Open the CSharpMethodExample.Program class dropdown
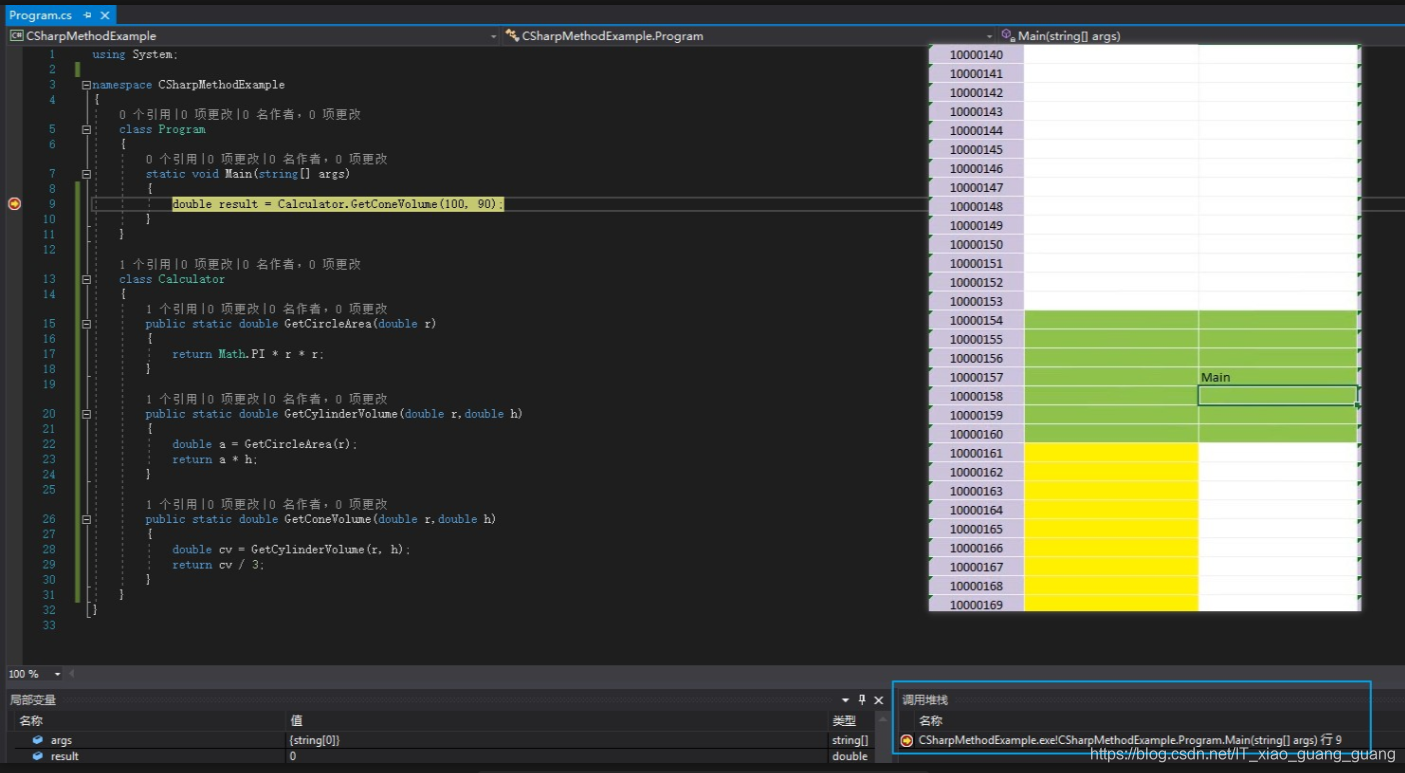Image resolution: width=1405 pixels, height=773 pixels. tap(750, 36)
